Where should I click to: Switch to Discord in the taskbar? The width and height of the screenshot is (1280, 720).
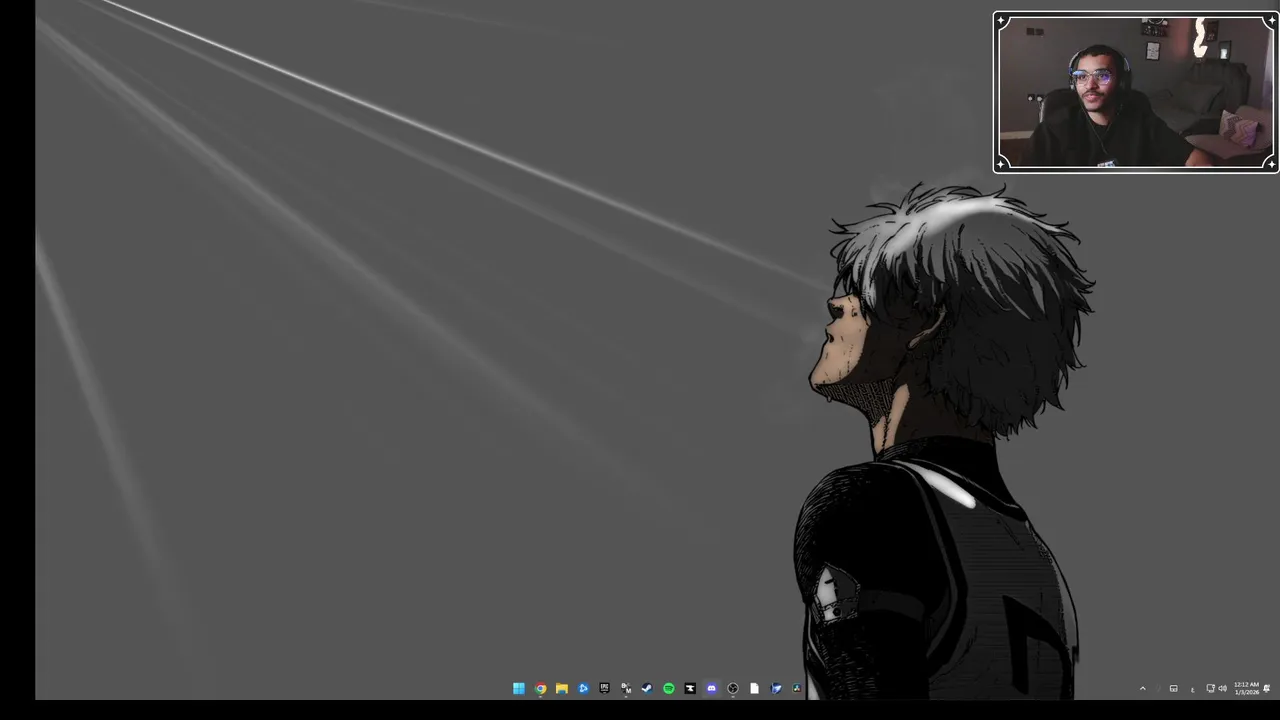point(711,688)
